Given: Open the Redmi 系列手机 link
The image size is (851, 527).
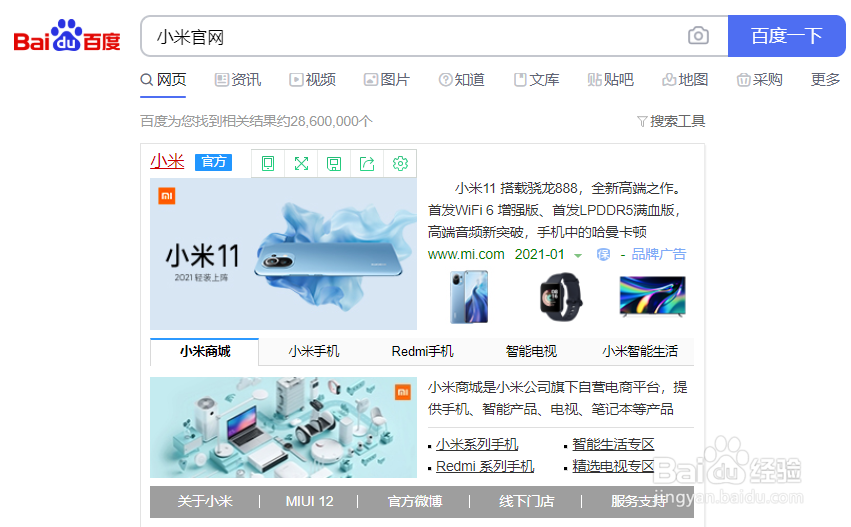Looking at the screenshot, I should [485, 466].
